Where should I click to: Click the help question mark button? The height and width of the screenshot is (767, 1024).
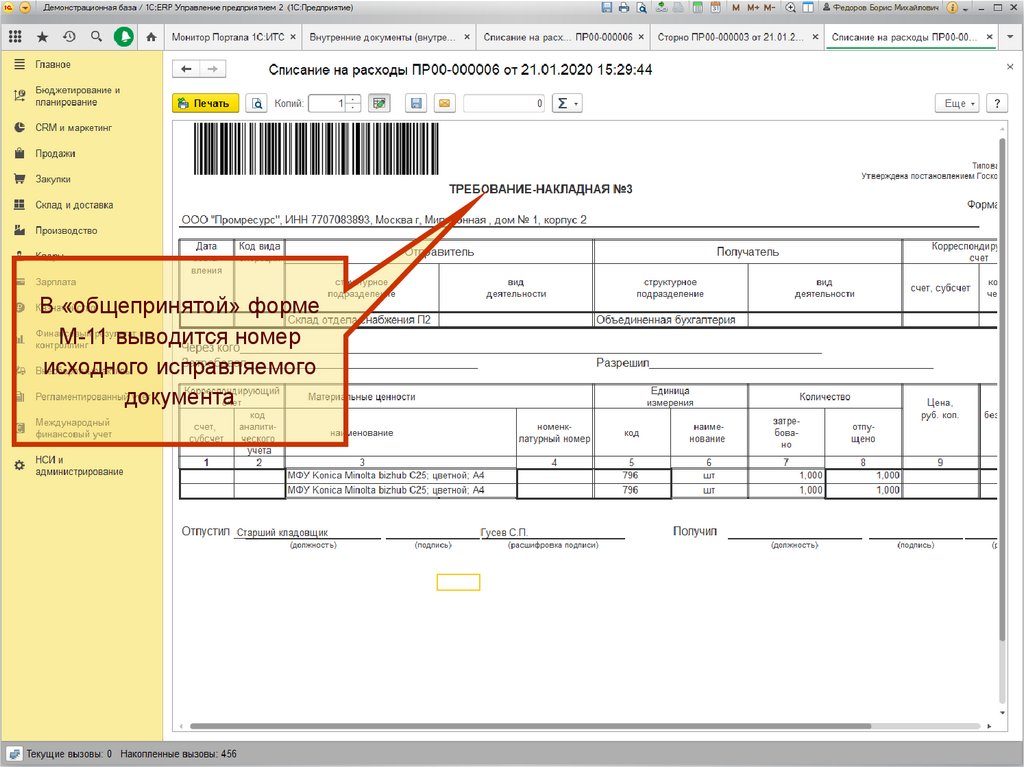(x=996, y=103)
